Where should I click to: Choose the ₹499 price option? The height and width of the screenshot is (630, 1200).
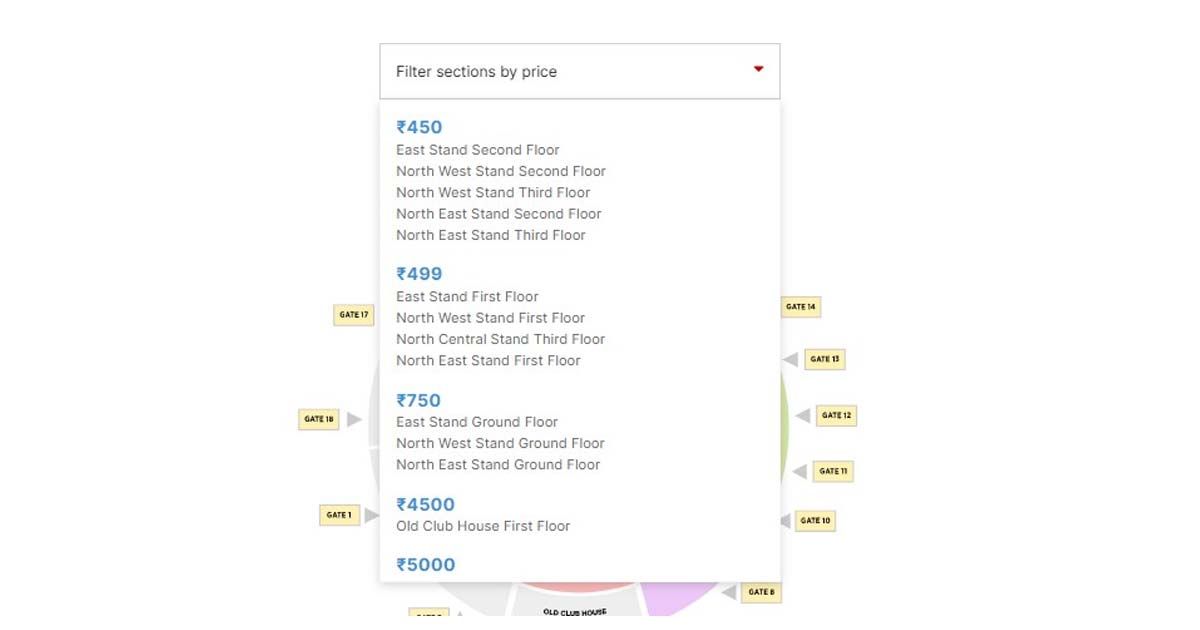[x=419, y=274]
